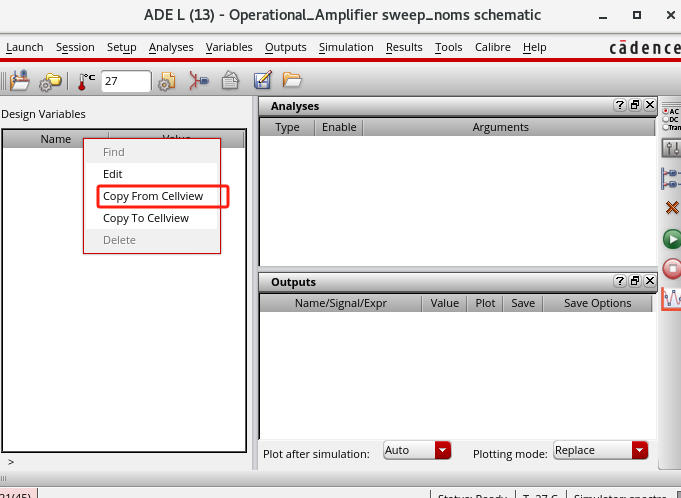Viewport: 681px width, 498px height.
Task: Open the Tools menu
Action: [x=449, y=47]
